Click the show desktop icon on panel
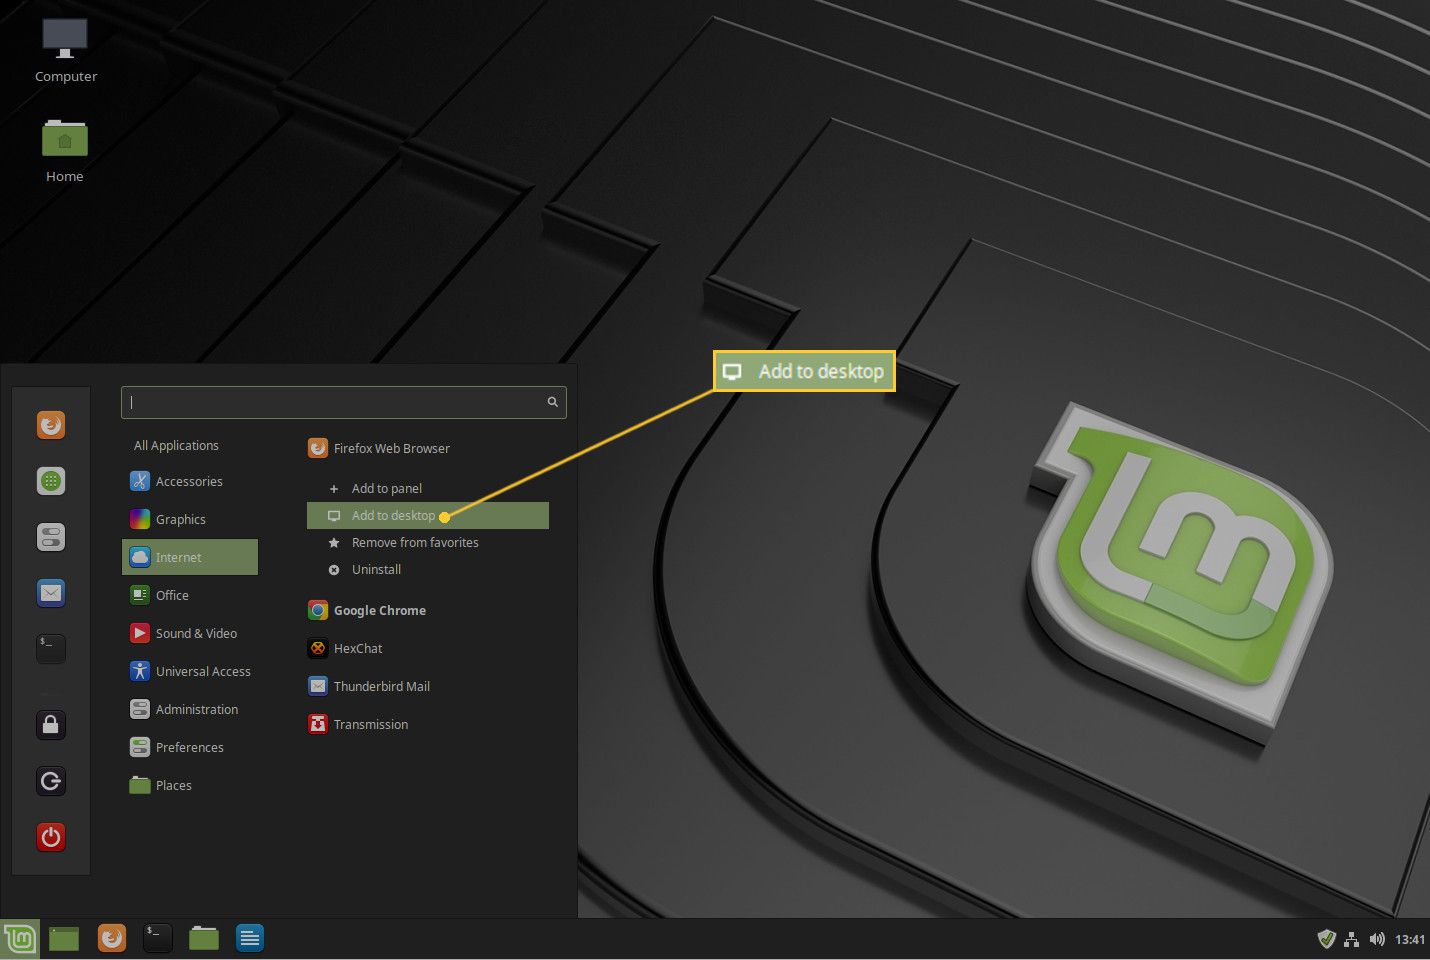 point(64,938)
